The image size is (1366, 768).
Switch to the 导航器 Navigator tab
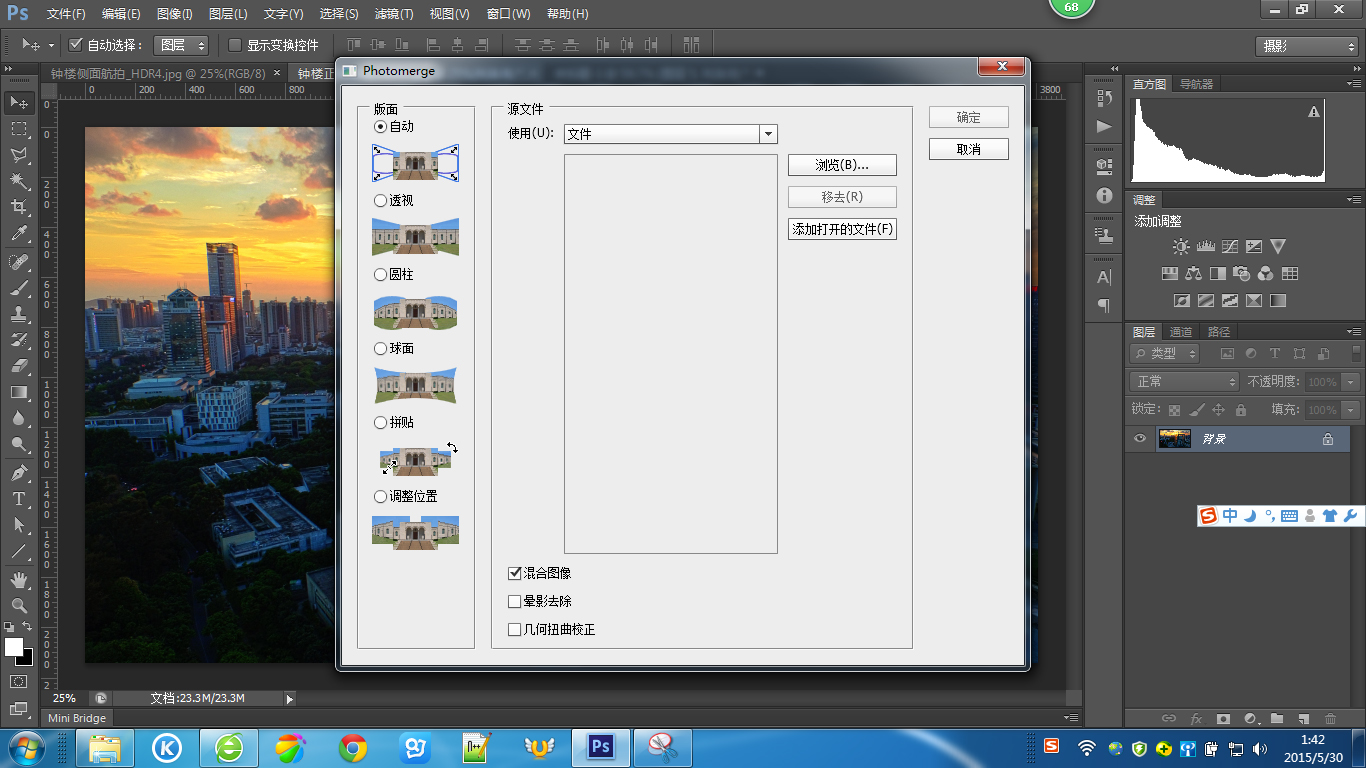point(1196,85)
